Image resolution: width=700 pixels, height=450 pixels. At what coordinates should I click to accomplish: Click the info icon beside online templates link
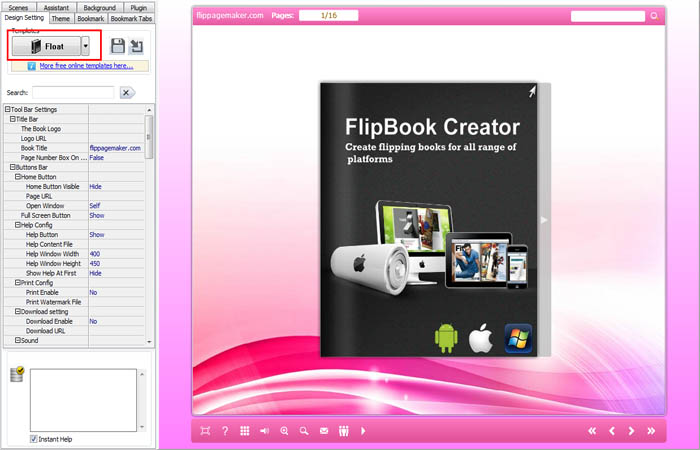(x=31, y=66)
